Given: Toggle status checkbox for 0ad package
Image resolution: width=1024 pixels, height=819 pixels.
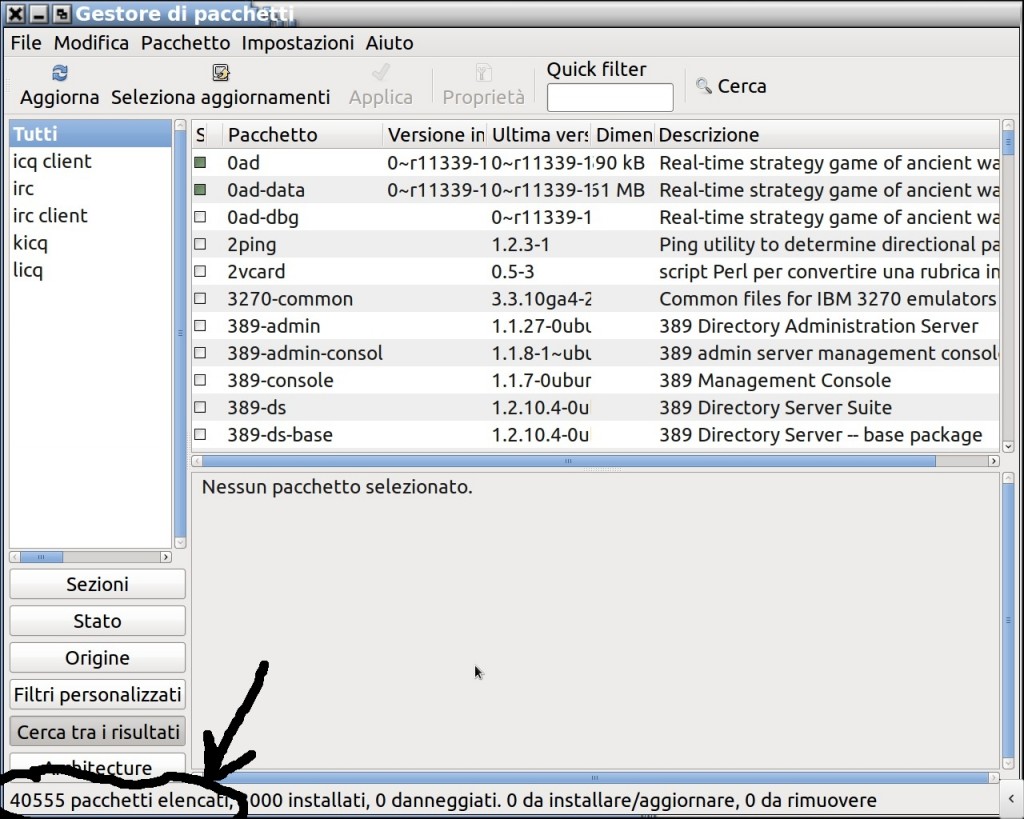Looking at the screenshot, I should click(200, 162).
